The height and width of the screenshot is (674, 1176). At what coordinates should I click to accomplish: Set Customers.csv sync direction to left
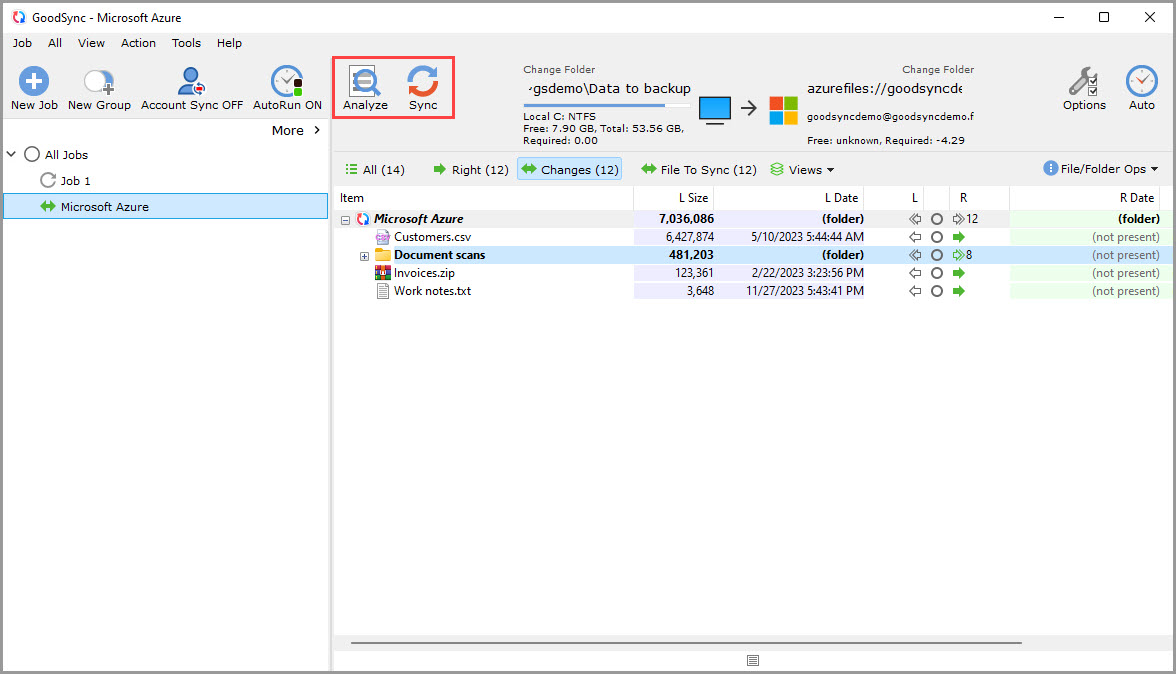914,237
